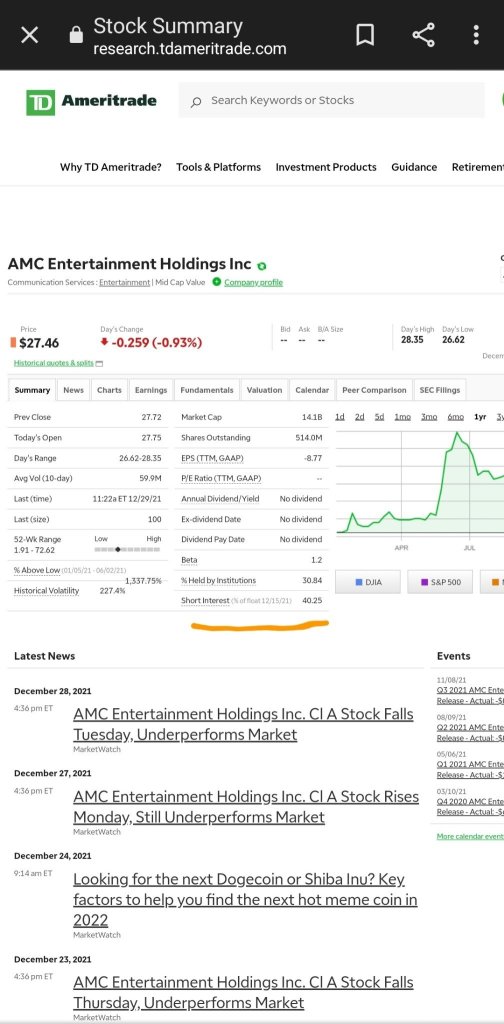The height and width of the screenshot is (1024, 504).
Task: Click the EPS (TTM, GAAP) label
Action: tap(212, 458)
